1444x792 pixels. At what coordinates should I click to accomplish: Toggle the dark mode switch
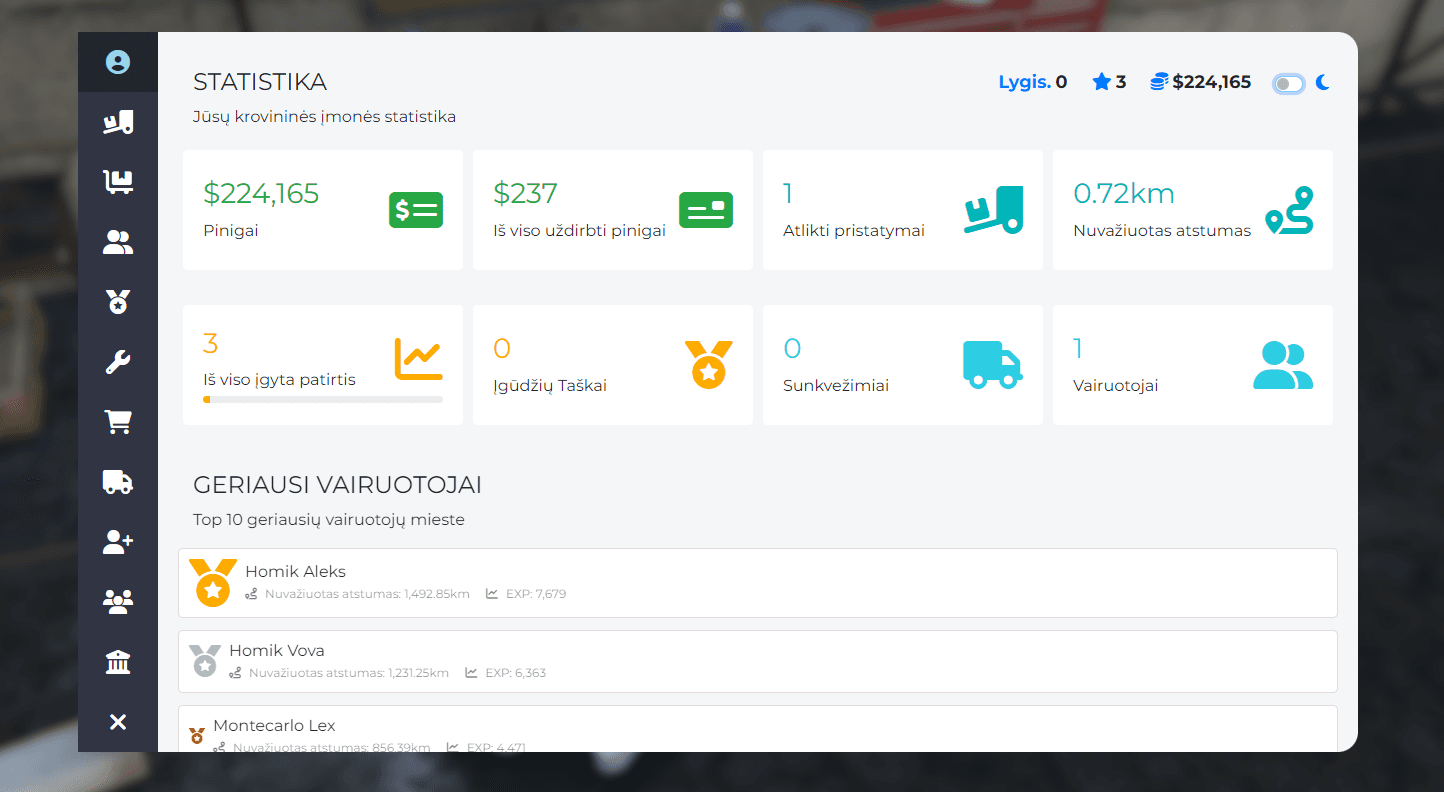tap(1289, 83)
